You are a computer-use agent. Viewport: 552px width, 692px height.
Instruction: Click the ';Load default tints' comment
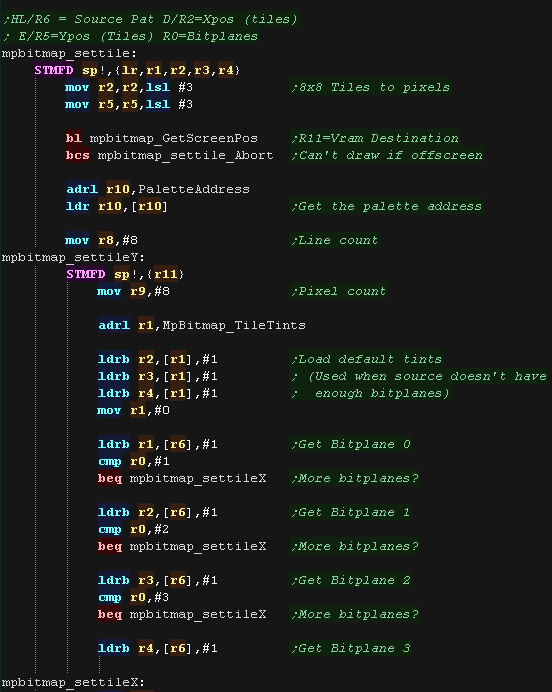366,359
